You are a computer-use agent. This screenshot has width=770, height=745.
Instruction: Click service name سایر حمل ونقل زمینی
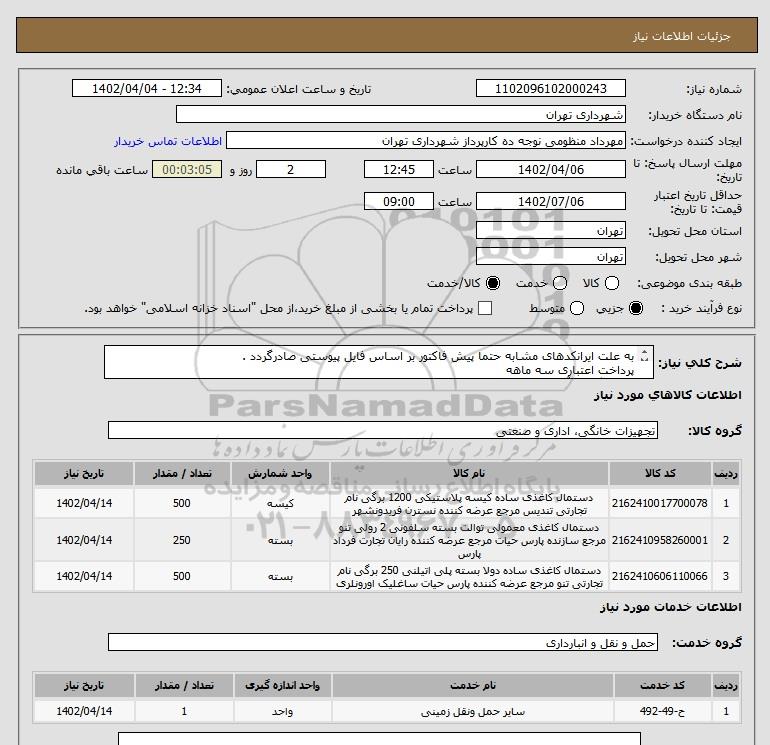coord(472,712)
